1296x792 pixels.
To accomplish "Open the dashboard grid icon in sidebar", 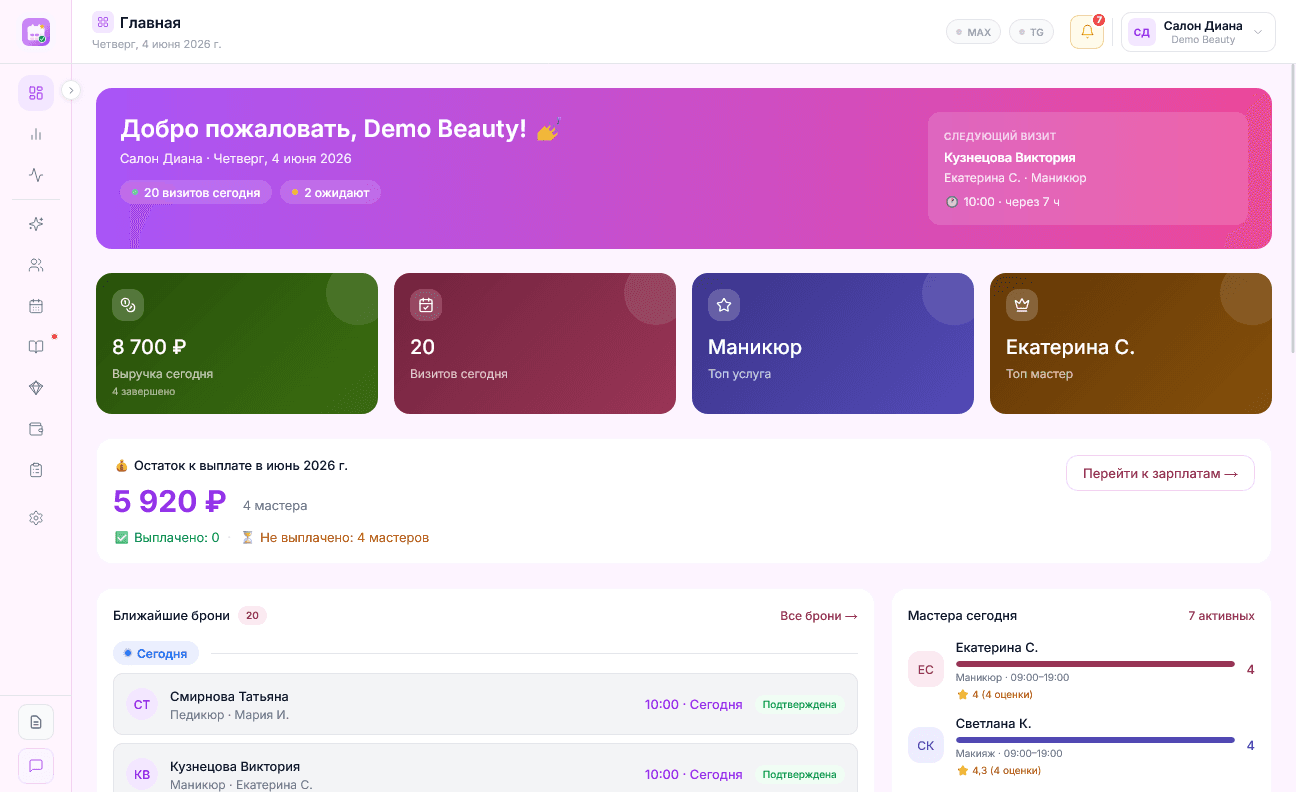I will click(x=36, y=93).
